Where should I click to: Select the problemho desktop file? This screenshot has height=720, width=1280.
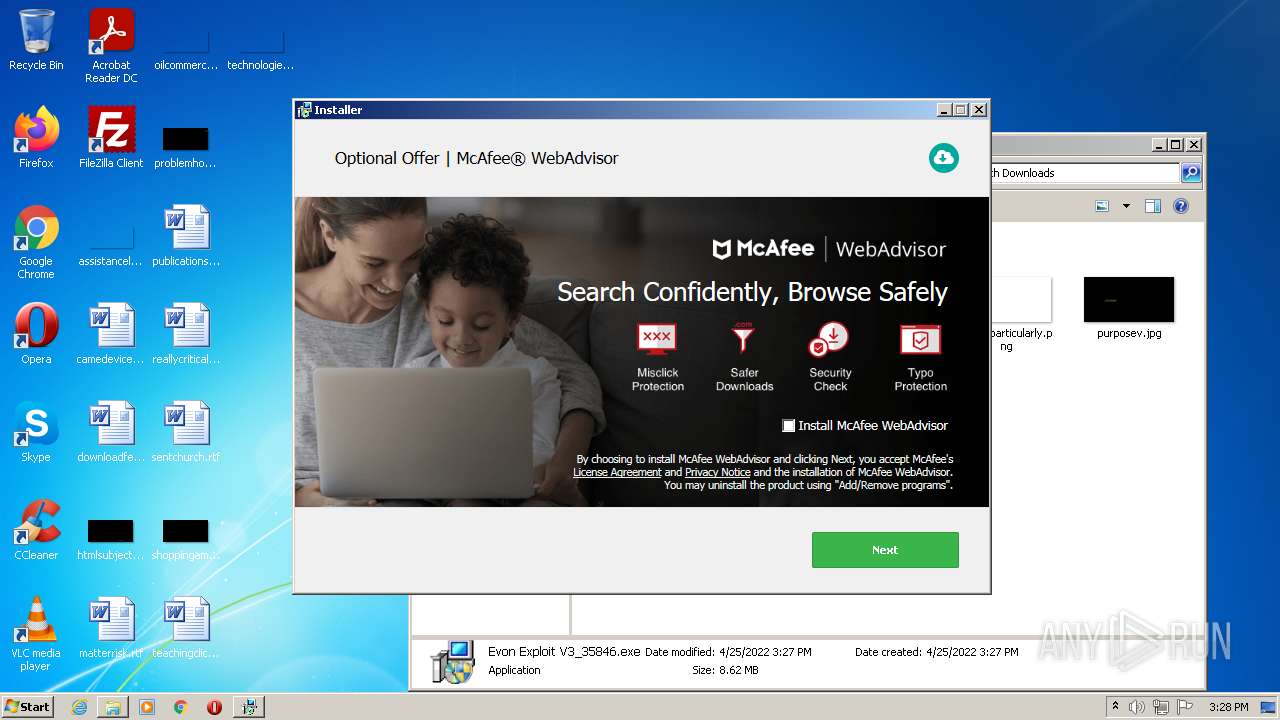tap(186, 146)
